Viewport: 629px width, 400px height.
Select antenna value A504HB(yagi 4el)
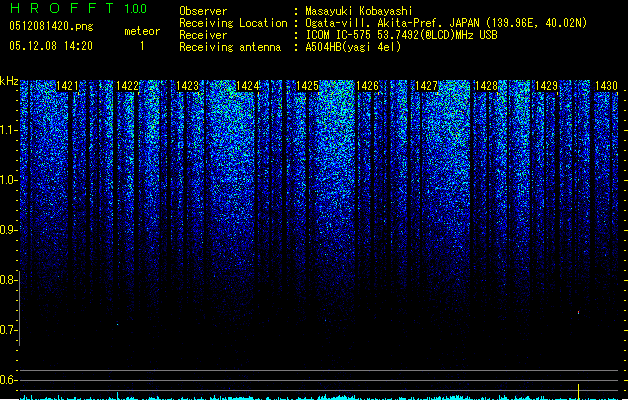[x=353, y=47]
